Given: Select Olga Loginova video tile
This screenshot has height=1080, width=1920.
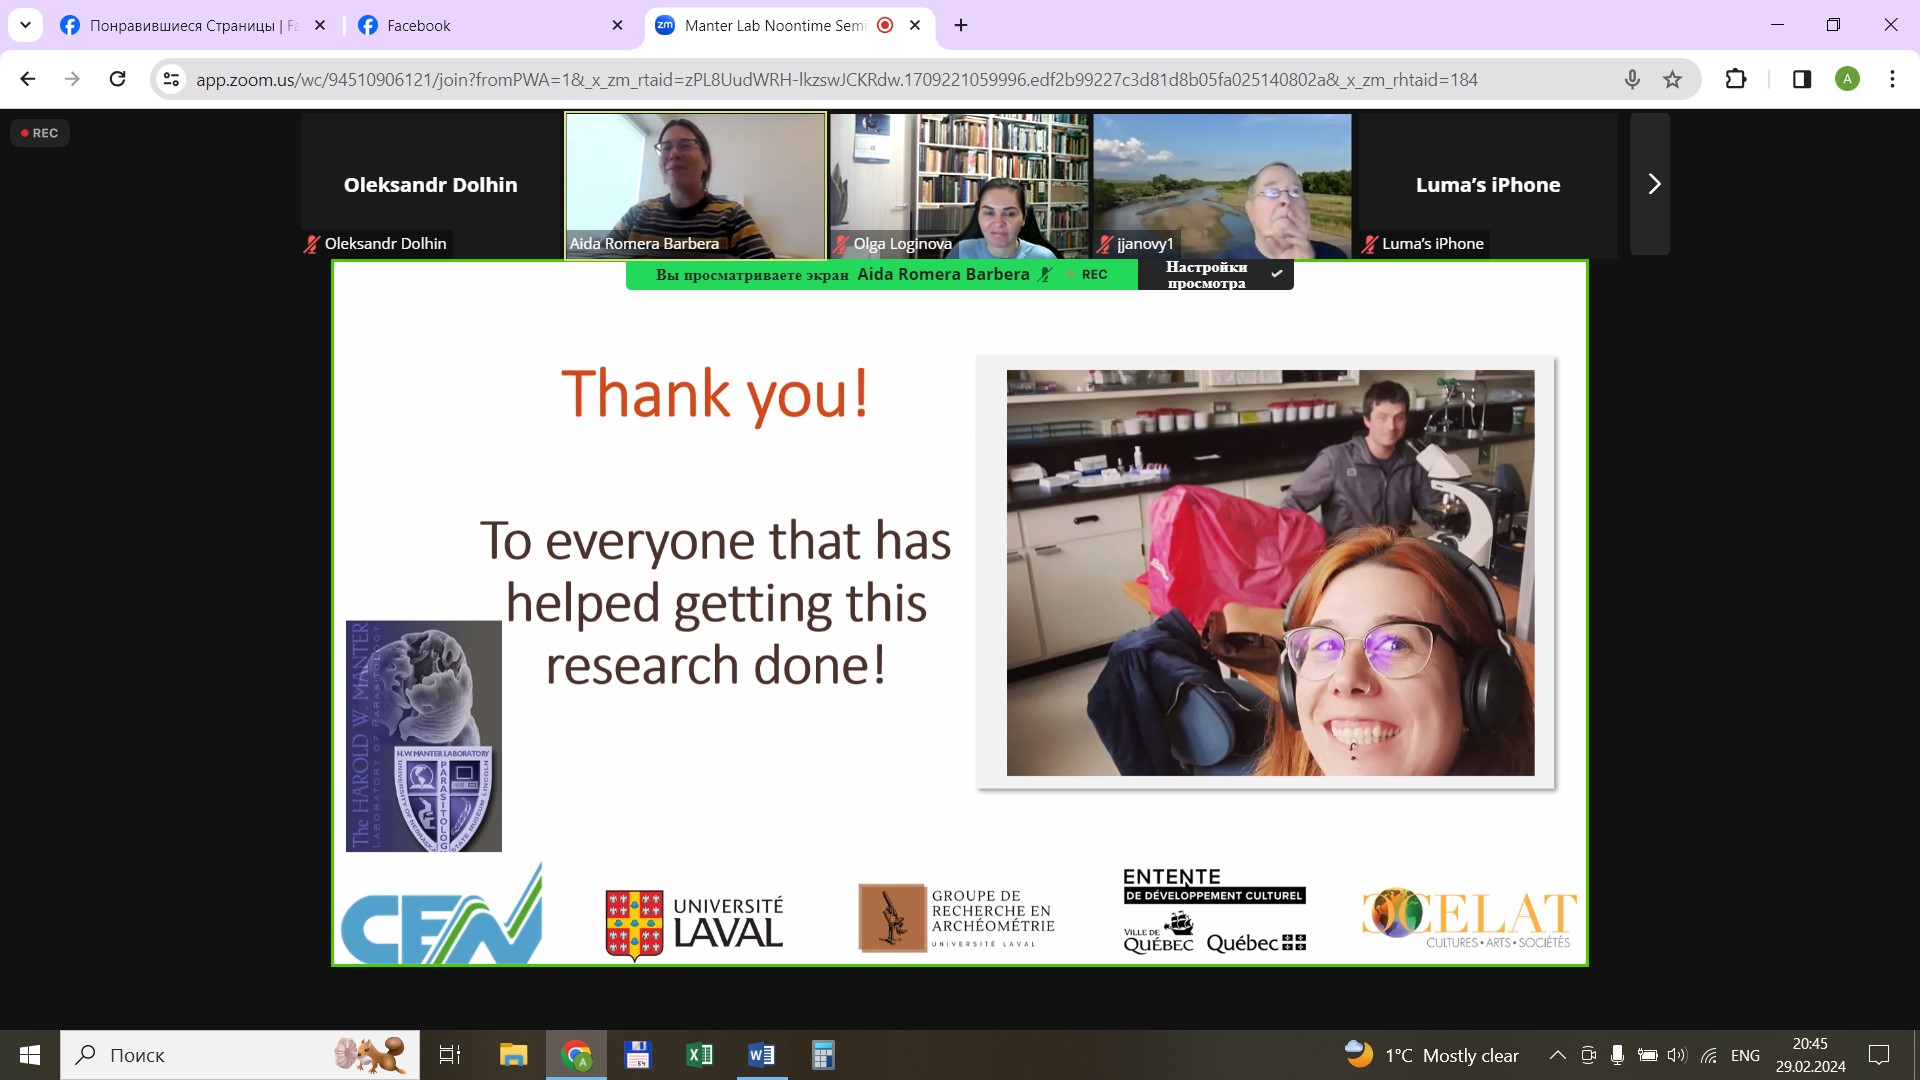Looking at the screenshot, I should click(x=959, y=185).
